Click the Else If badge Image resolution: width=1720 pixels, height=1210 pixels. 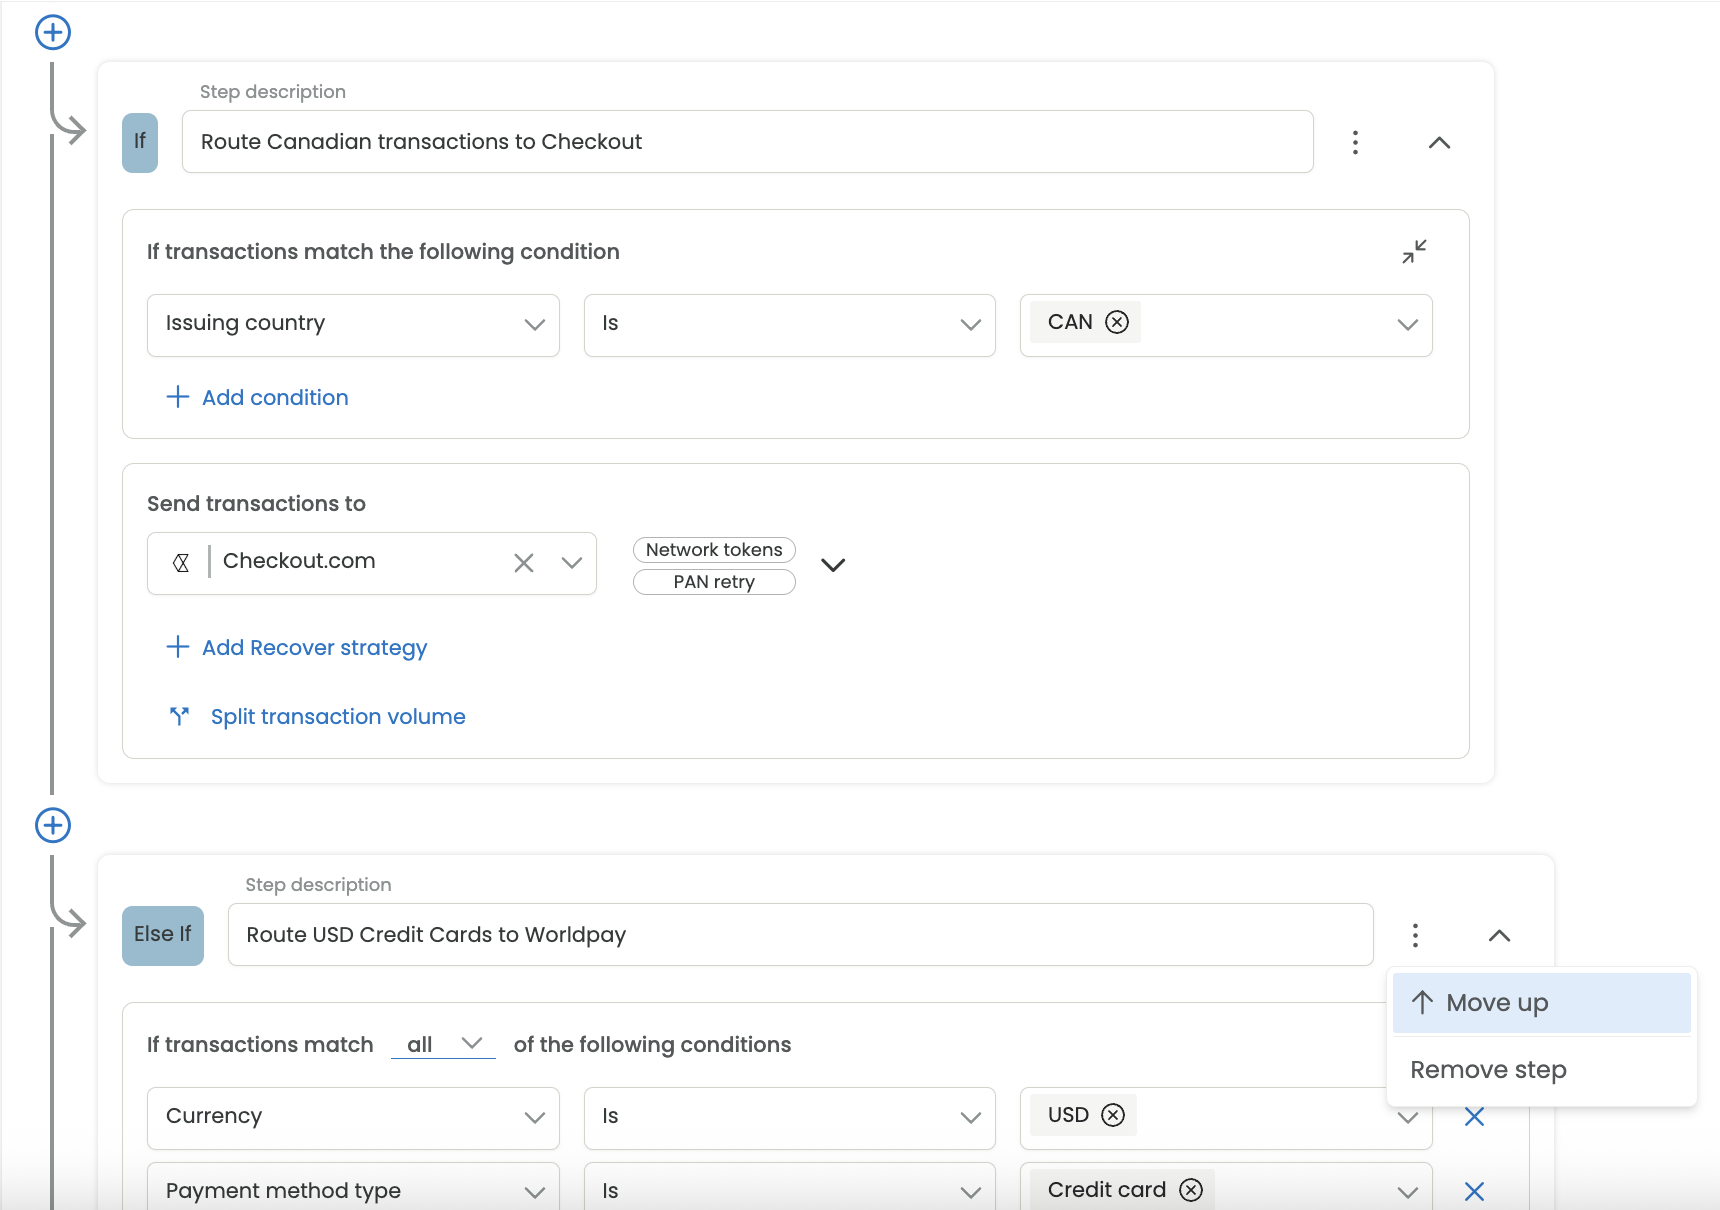coord(163,935)
